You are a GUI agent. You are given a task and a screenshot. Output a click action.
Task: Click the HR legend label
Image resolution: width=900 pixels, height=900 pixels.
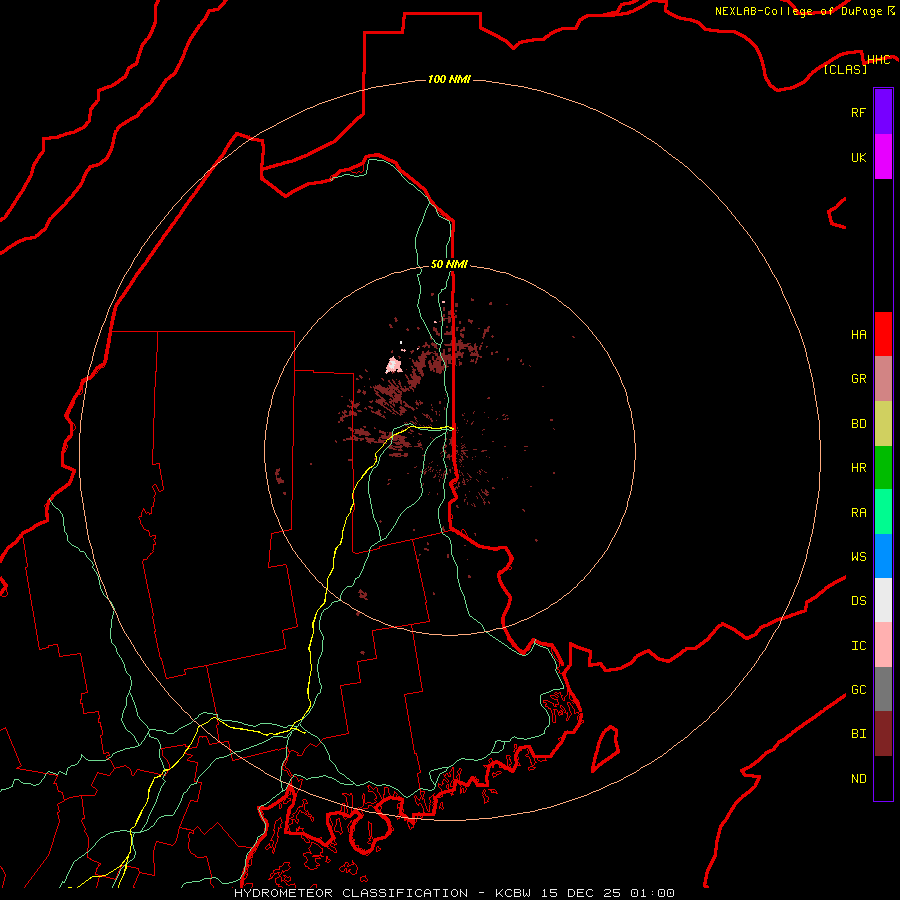coord(858,468)
